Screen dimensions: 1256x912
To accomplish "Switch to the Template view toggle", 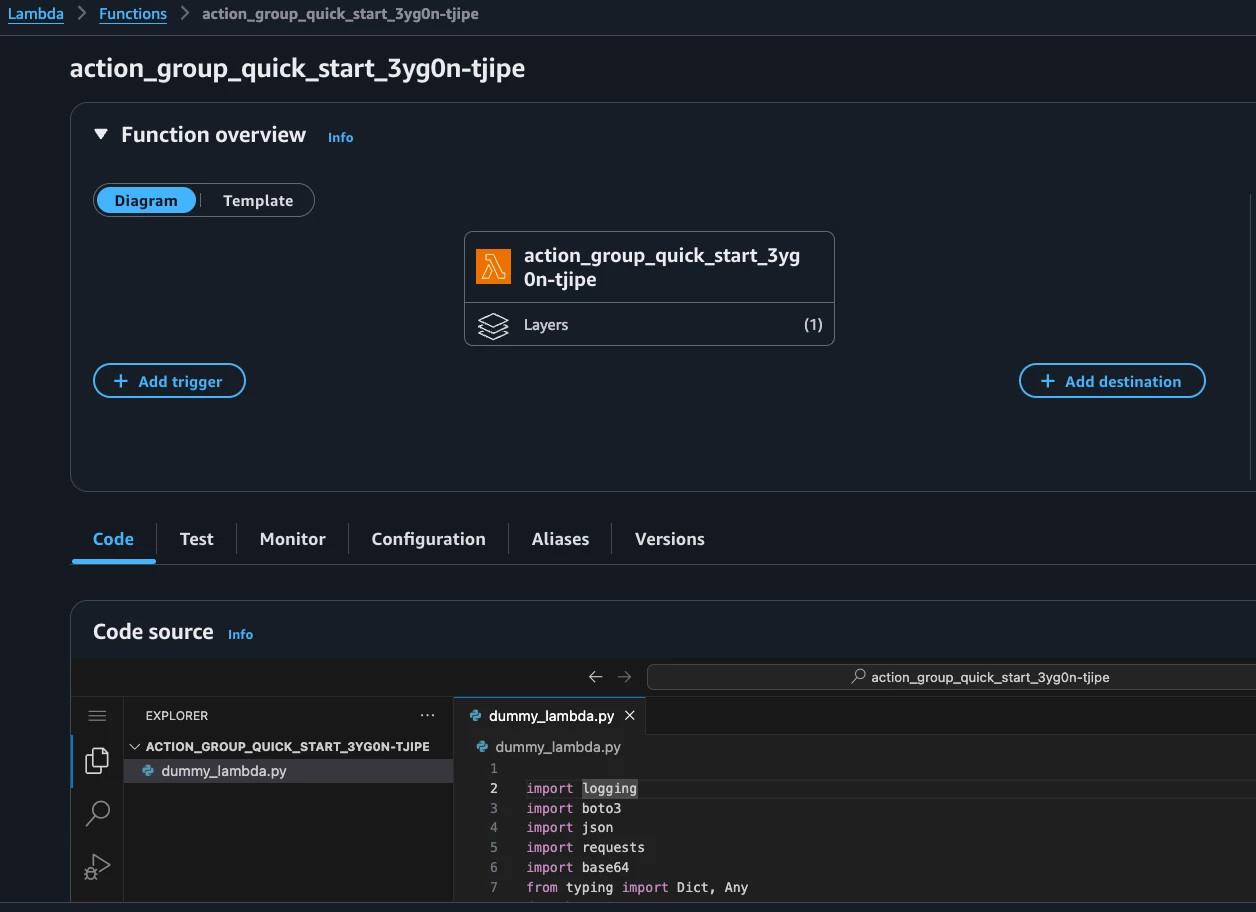I will coord(258,200).
